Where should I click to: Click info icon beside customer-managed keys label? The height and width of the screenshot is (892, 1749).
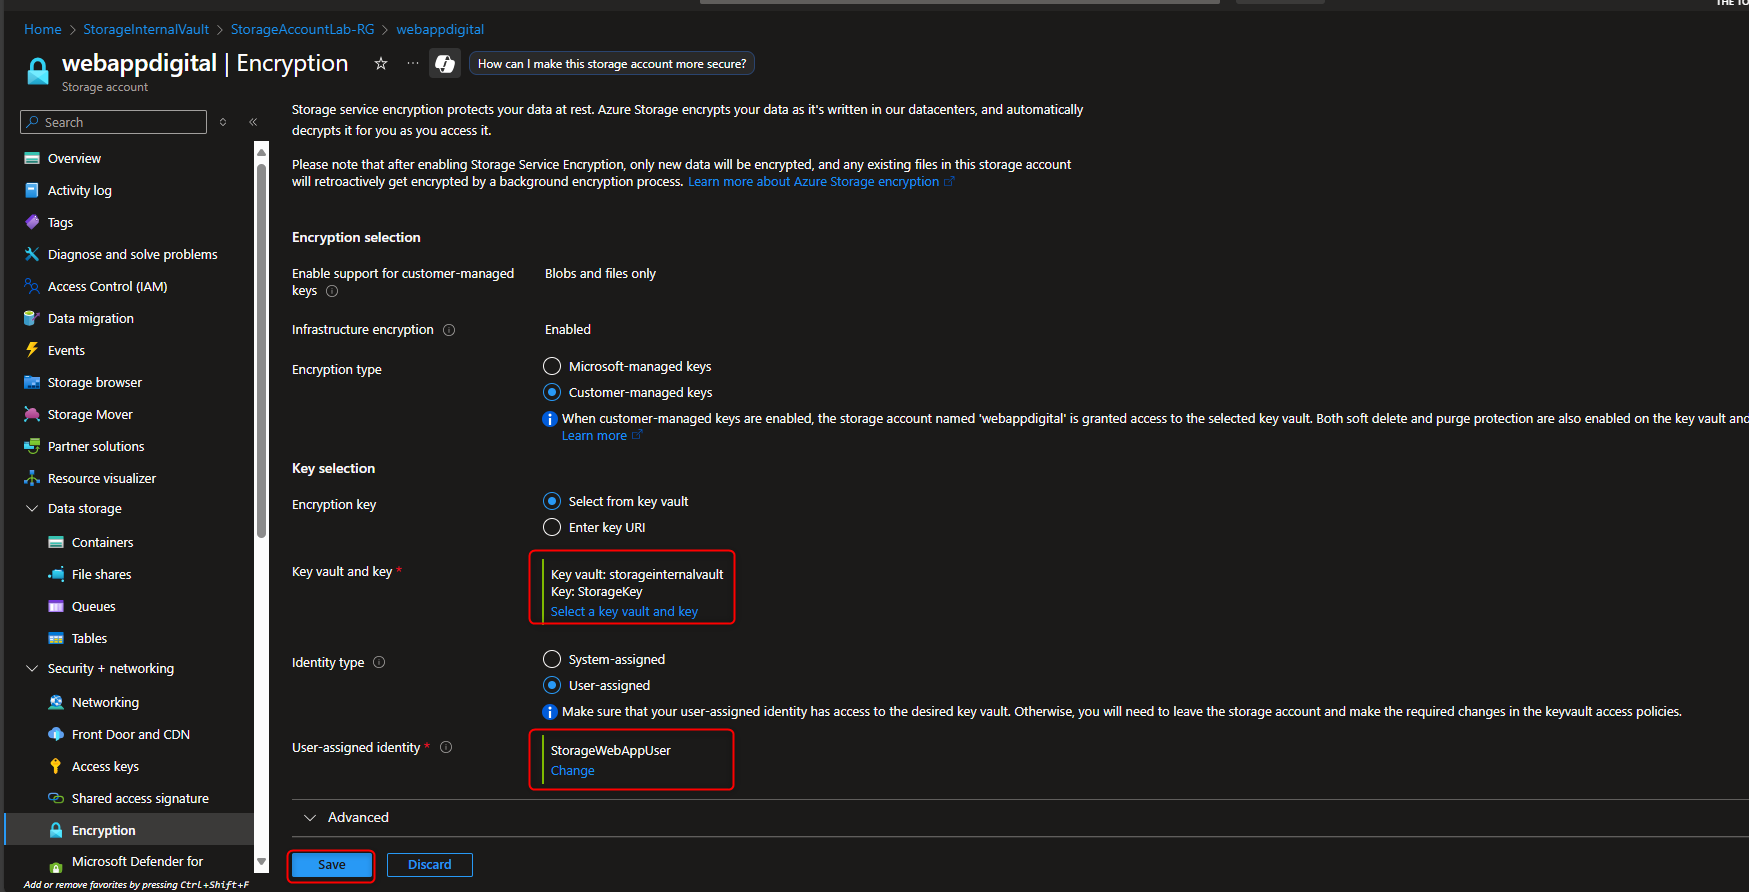pyautogui.click(x=332, y=291)
